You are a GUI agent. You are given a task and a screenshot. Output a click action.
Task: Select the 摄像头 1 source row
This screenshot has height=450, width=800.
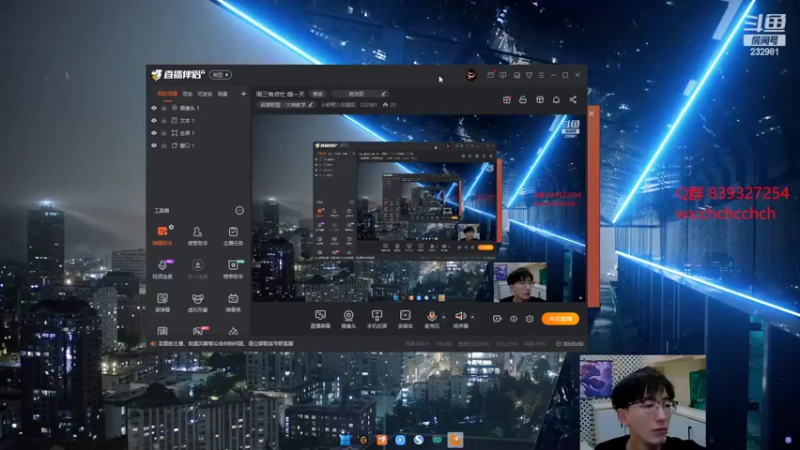[198, 108]
